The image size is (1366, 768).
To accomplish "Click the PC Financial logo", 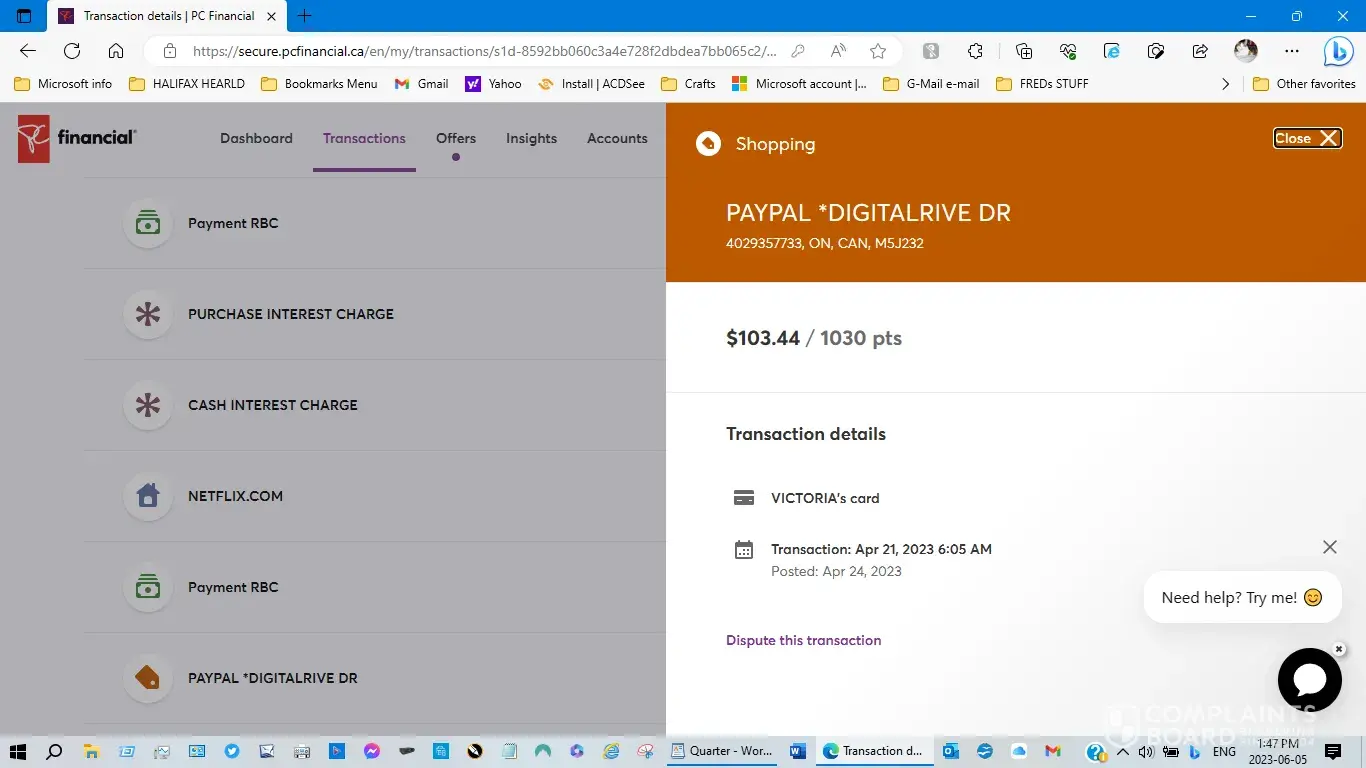I will (x=77, y=138).
